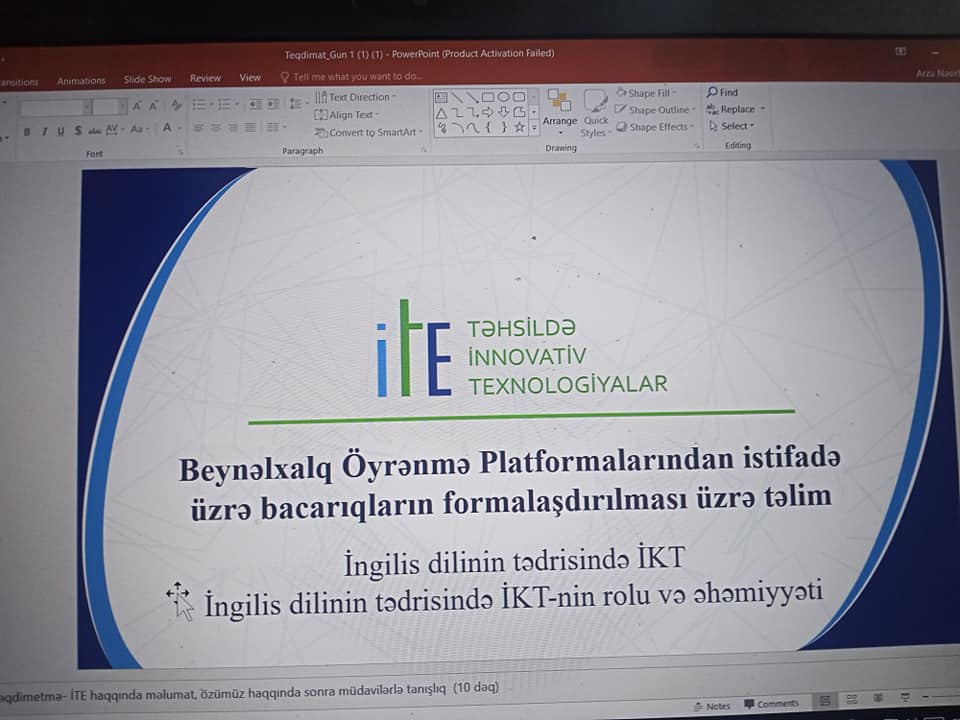Click the zoom out minus button
The image size is (960, 720).
(x=927, y=697)
